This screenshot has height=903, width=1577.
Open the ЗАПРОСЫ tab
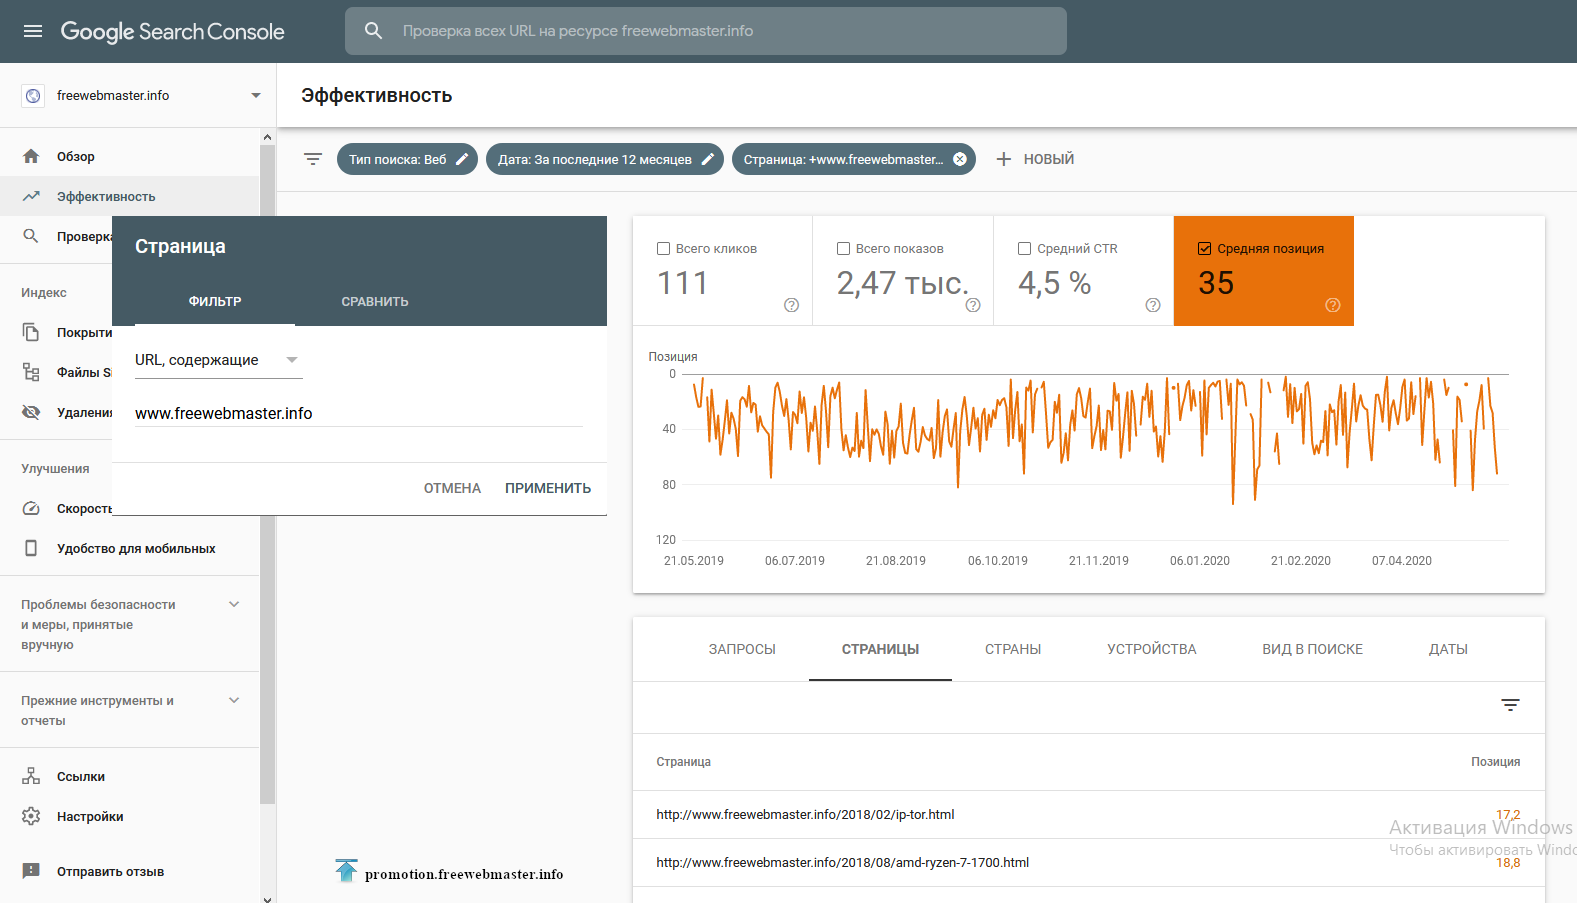(x=742, y=649)
